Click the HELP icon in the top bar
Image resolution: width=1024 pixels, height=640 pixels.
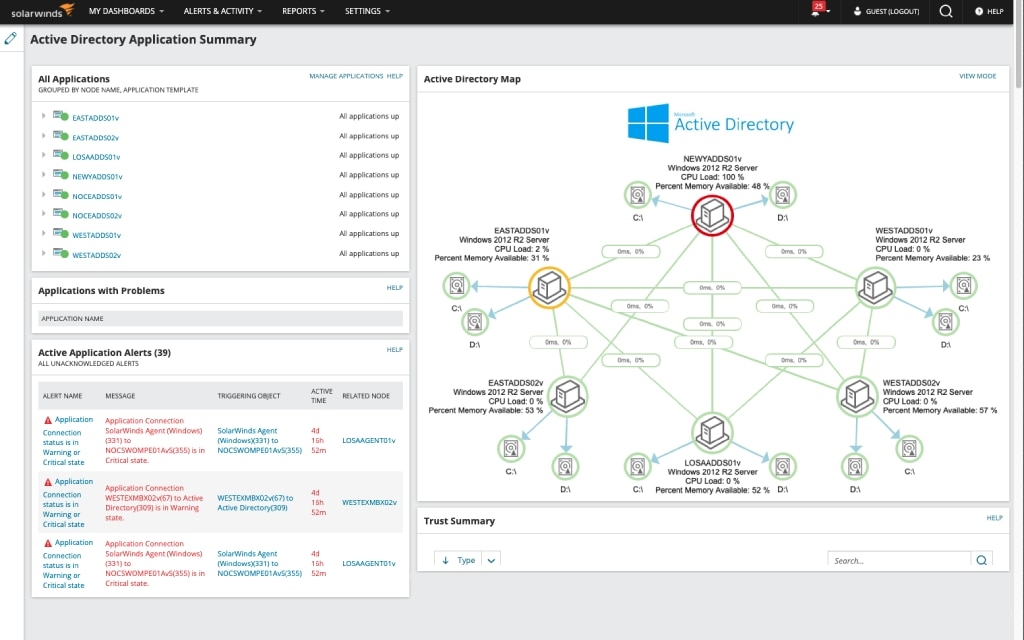989,11
